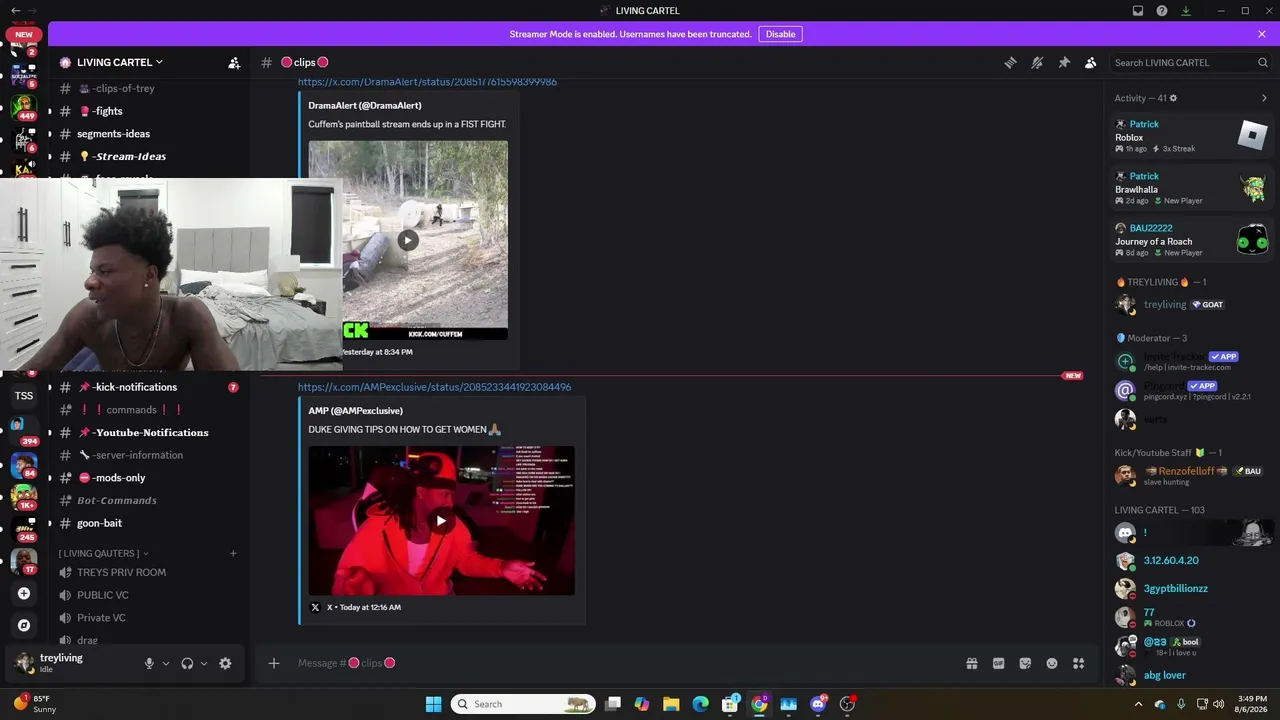1280x720 pixels.
Task: Toggle the member list icon
Action: pyautogui.click(x=1091, y=62)
